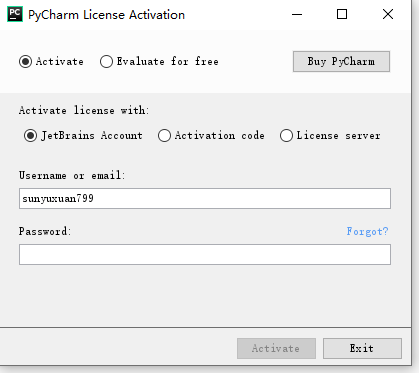Click the 'Password:' label text
Viewport: 419px width, 373px height.
click(45, 231)
